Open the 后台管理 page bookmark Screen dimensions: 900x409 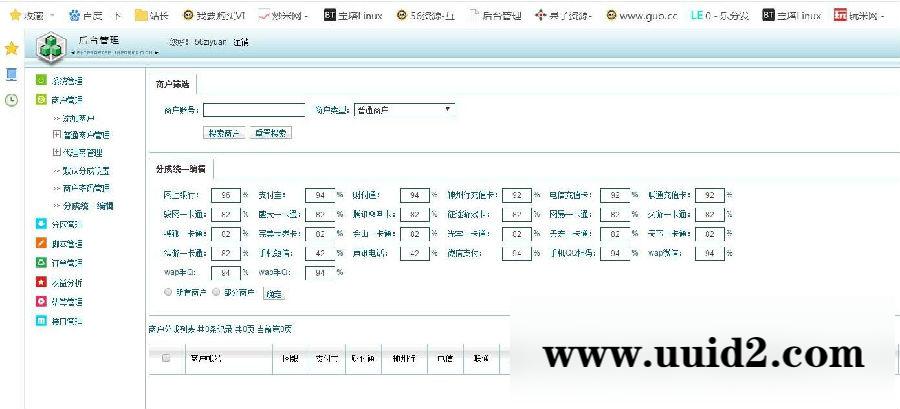495,15
